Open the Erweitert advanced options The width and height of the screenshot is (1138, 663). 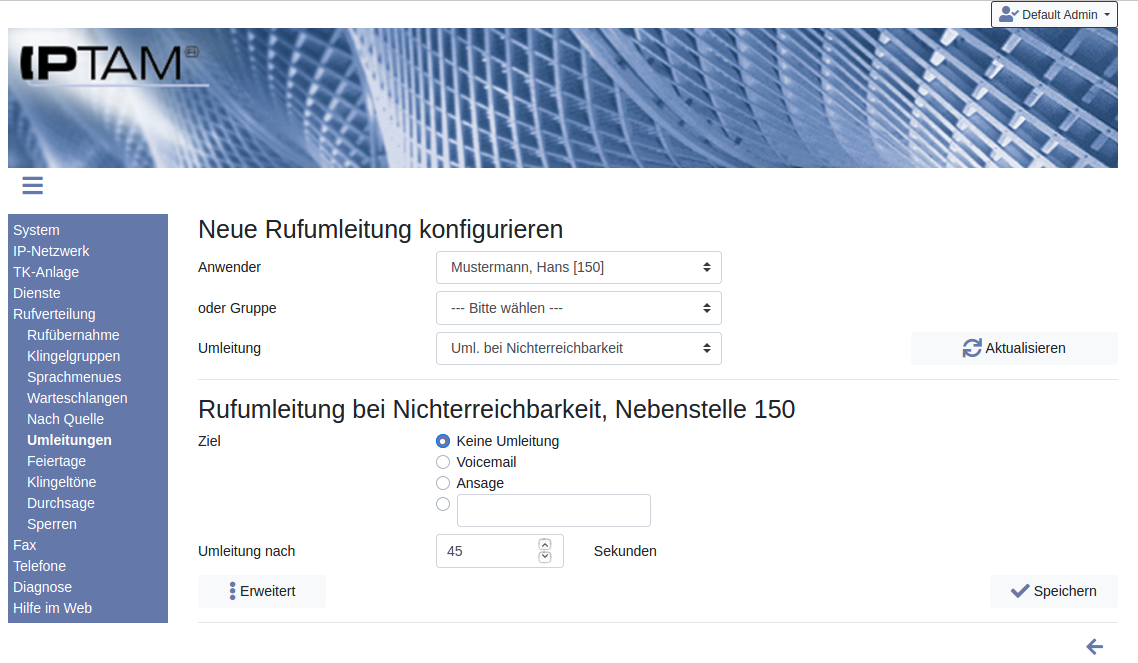262,591
